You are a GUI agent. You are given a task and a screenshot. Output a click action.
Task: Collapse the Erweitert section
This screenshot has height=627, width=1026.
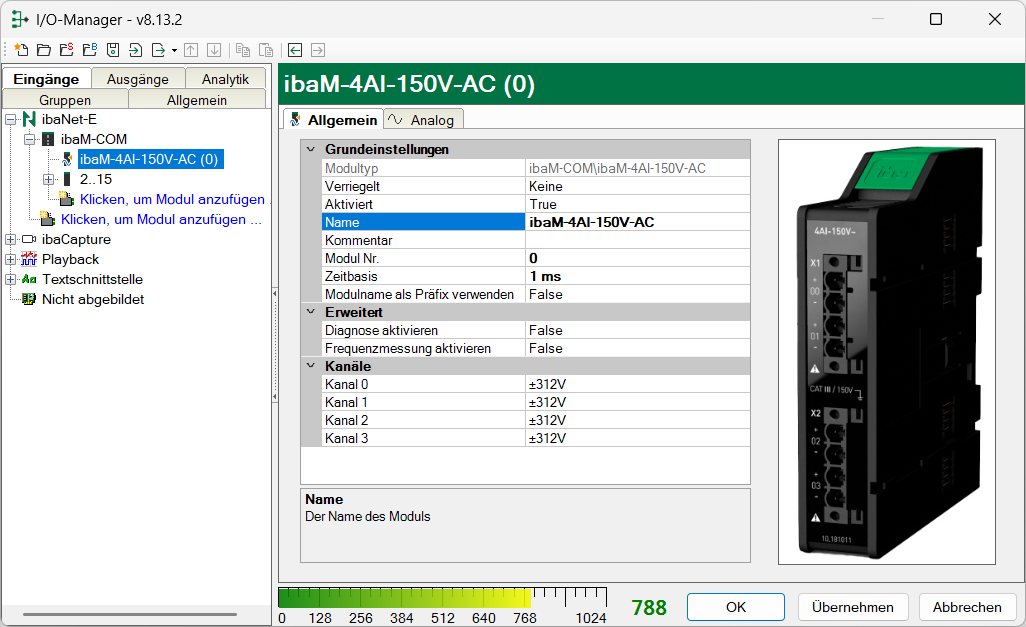tap(311, 312)
